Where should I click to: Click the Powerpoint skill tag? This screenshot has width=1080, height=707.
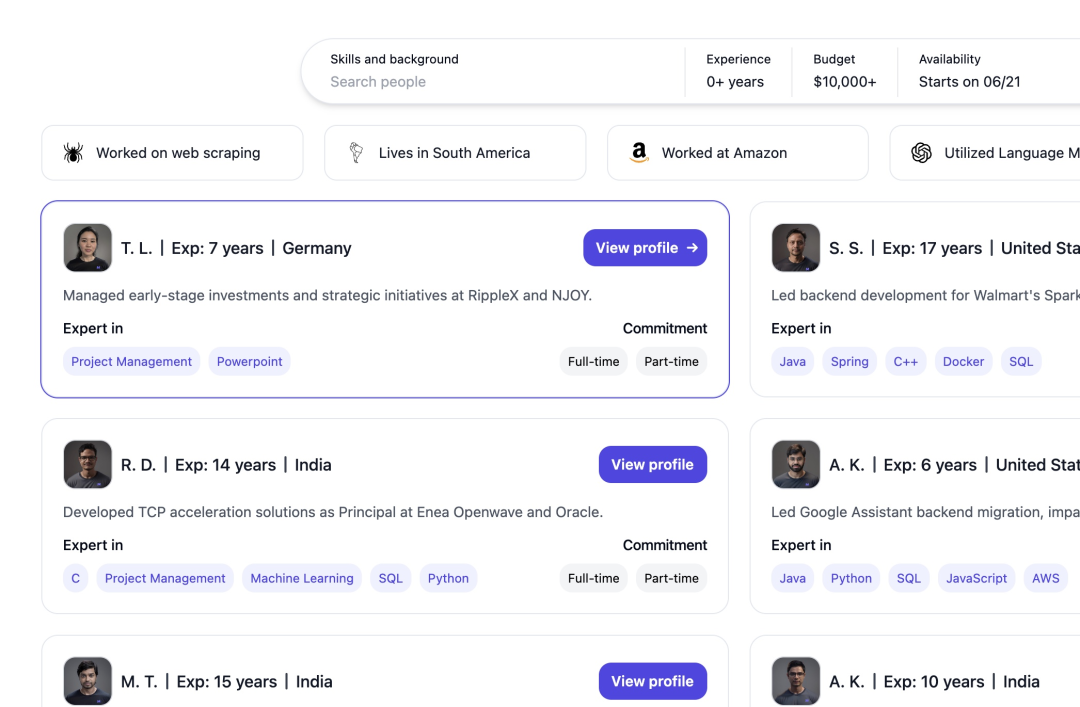249,361
